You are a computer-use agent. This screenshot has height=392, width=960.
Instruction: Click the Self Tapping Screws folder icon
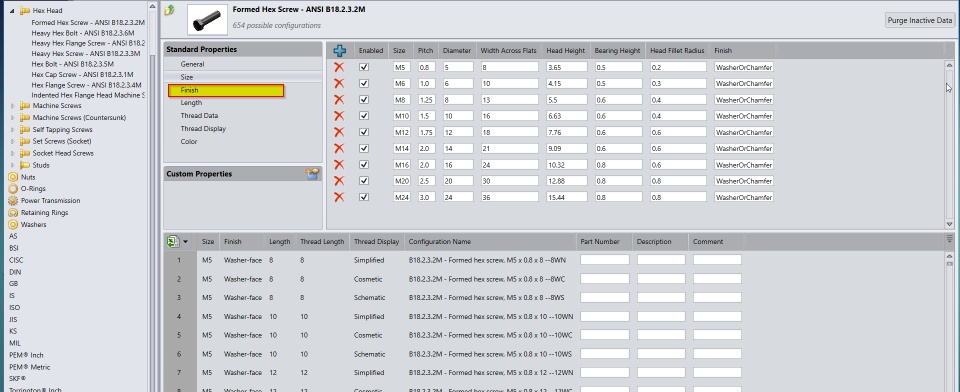25,129
